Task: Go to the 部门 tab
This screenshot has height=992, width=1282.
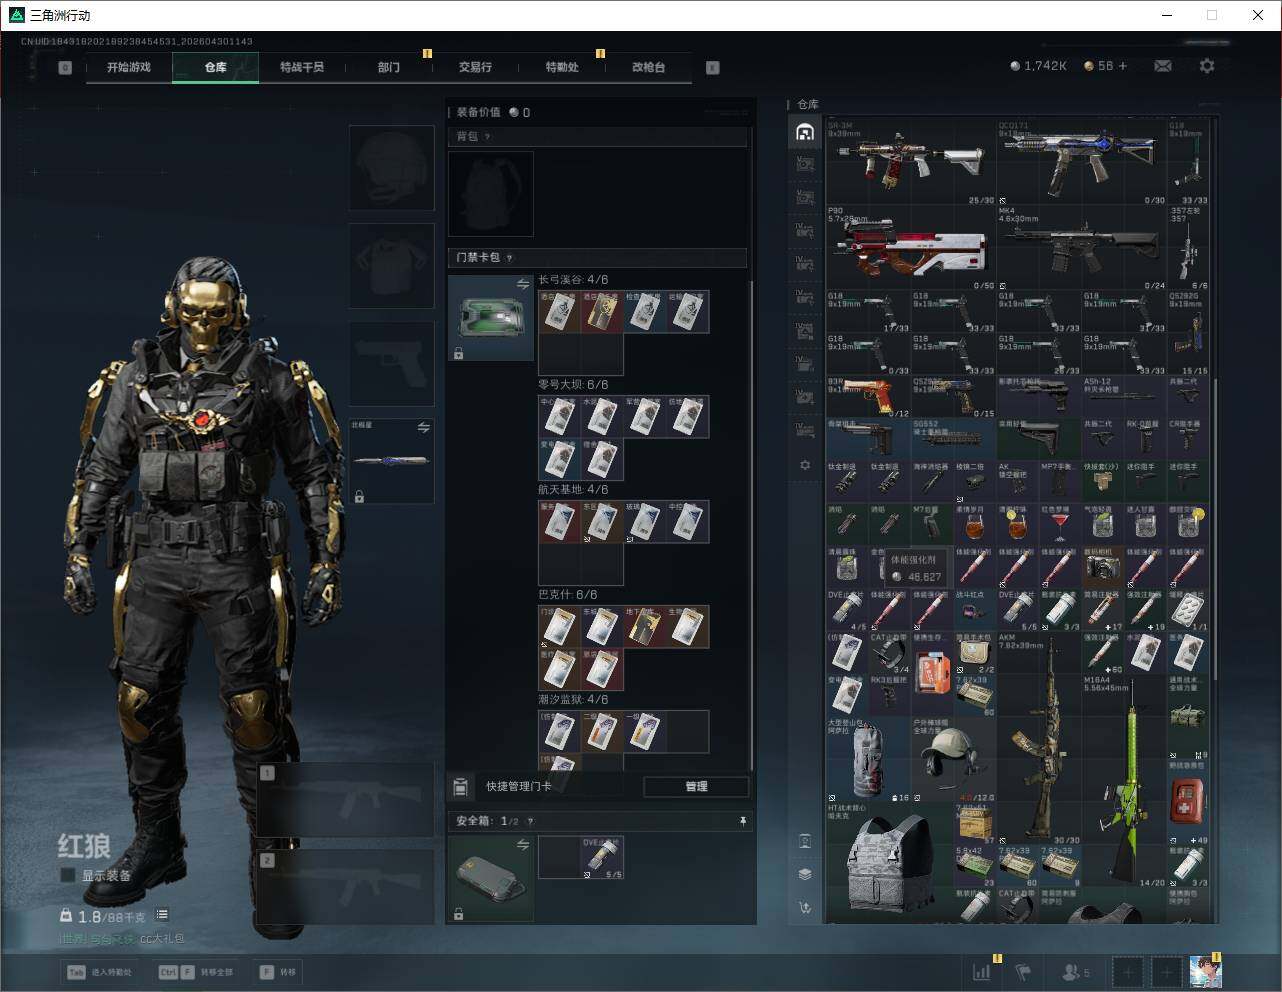Action: coord(388,67)
